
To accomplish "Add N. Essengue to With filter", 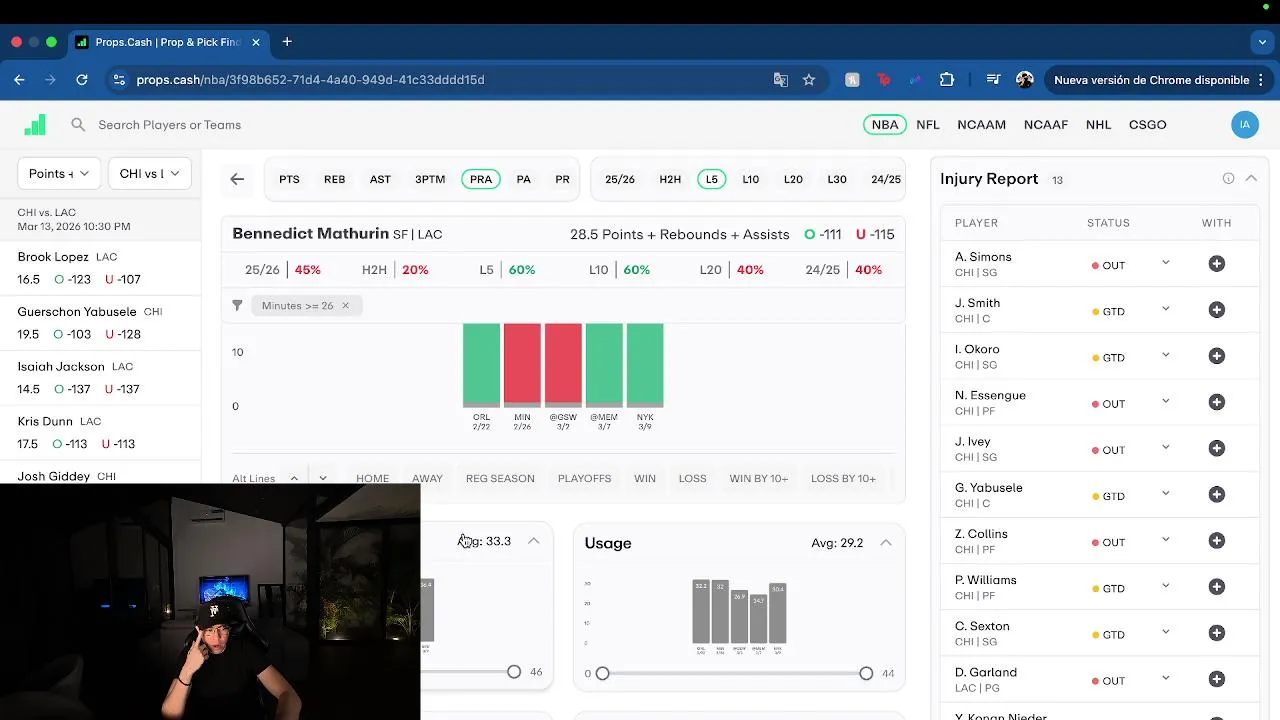I will [x=1217, y=402].
